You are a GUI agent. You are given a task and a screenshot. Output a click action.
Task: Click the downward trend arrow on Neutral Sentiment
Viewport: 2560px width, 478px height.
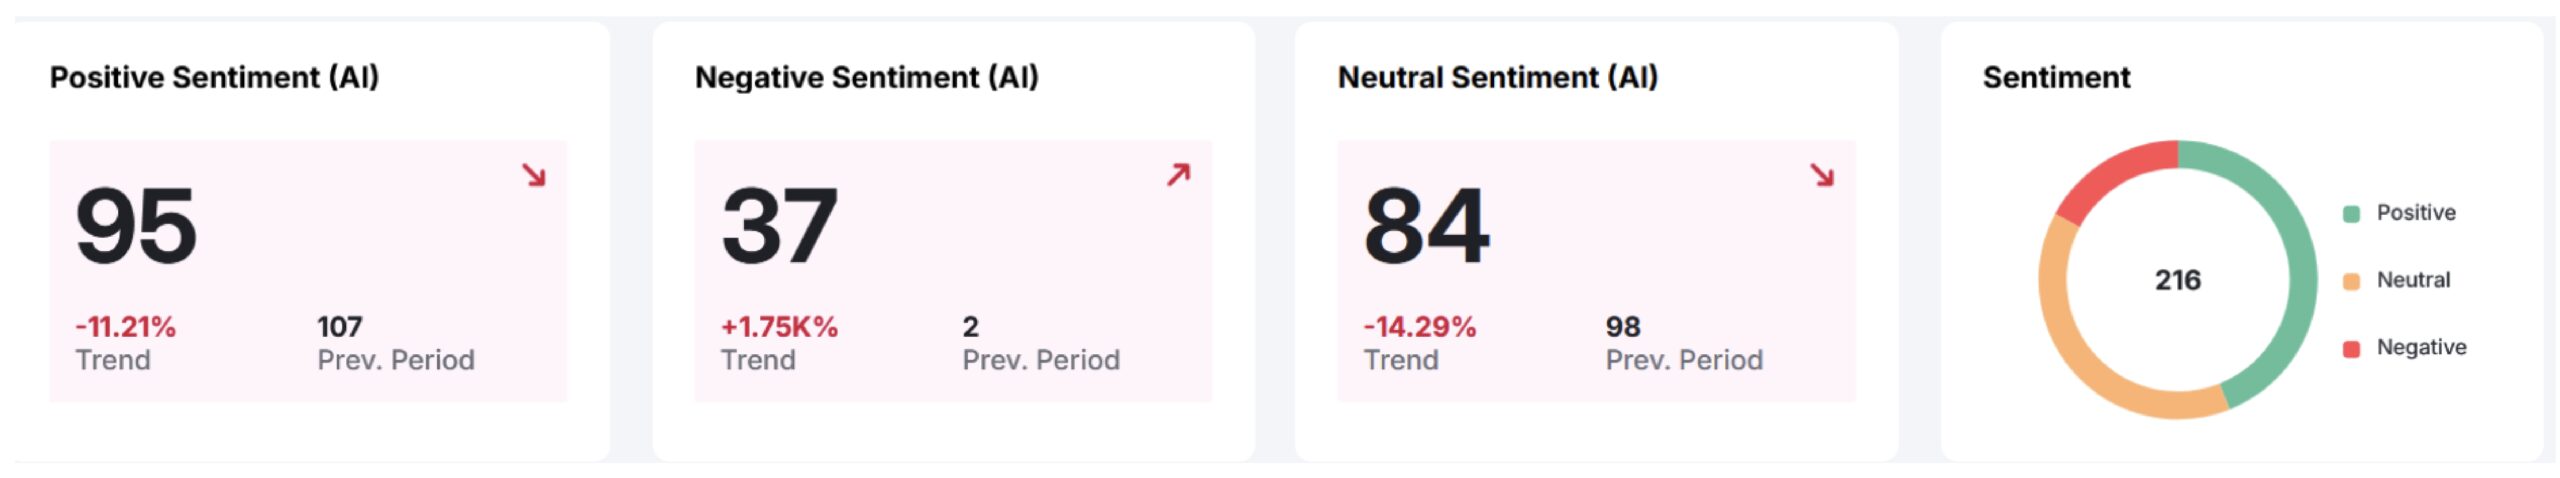1822,176
